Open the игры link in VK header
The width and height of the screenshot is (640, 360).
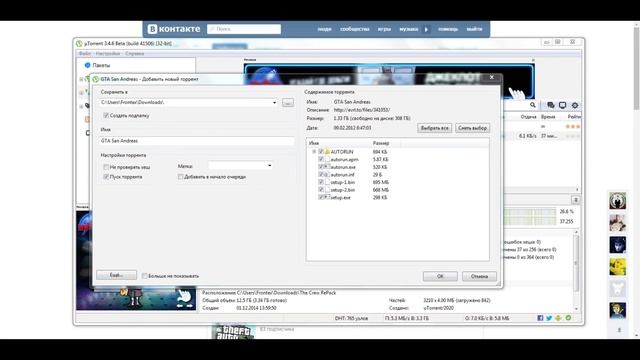point(384,29)
